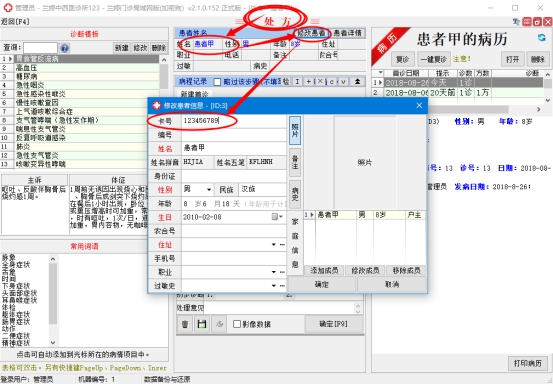Click the 返回[F4] menu item
This screenshot has height=384, width=553.
click(15, 22)
